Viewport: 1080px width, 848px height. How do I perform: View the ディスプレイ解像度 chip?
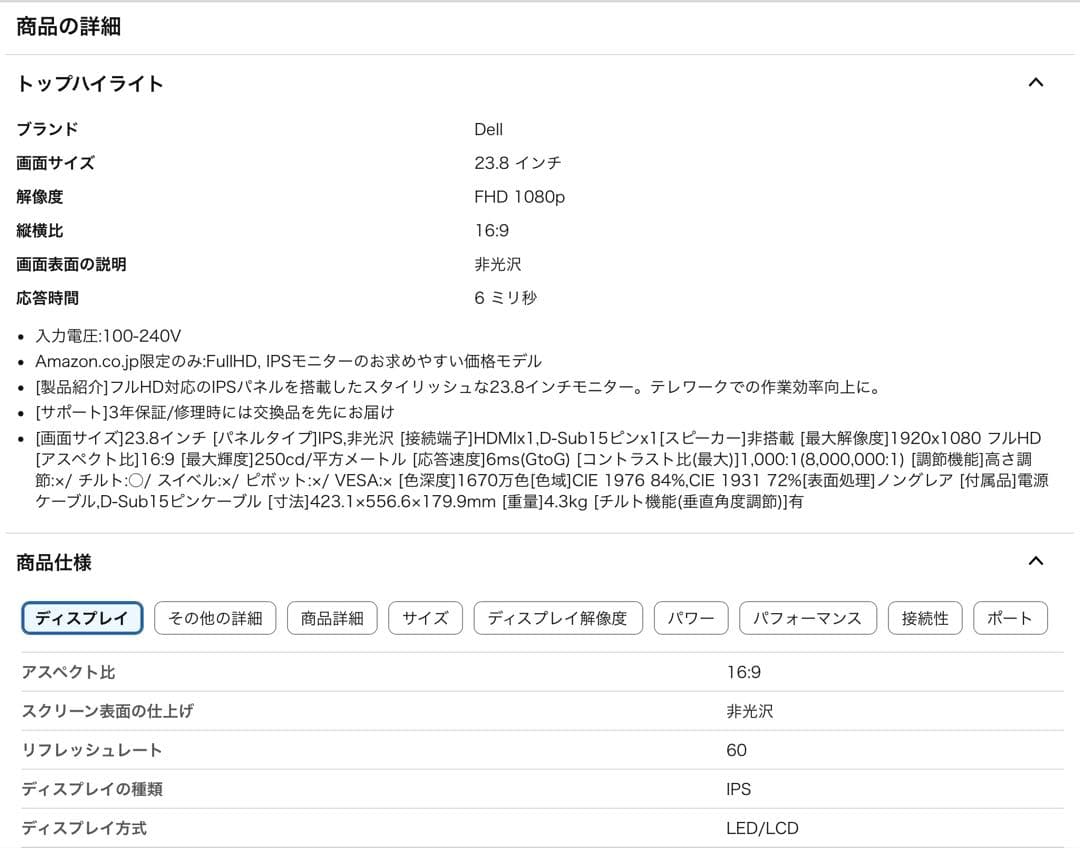pos(558,618)
